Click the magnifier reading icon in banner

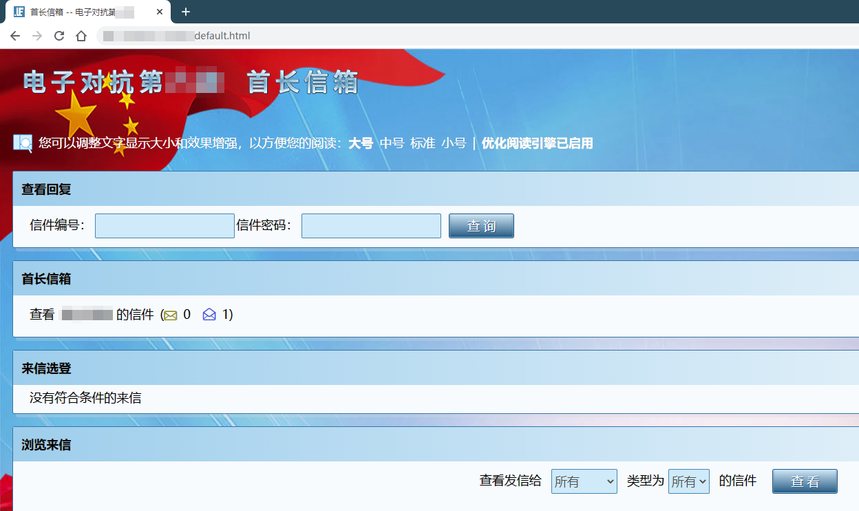[22, 143]
